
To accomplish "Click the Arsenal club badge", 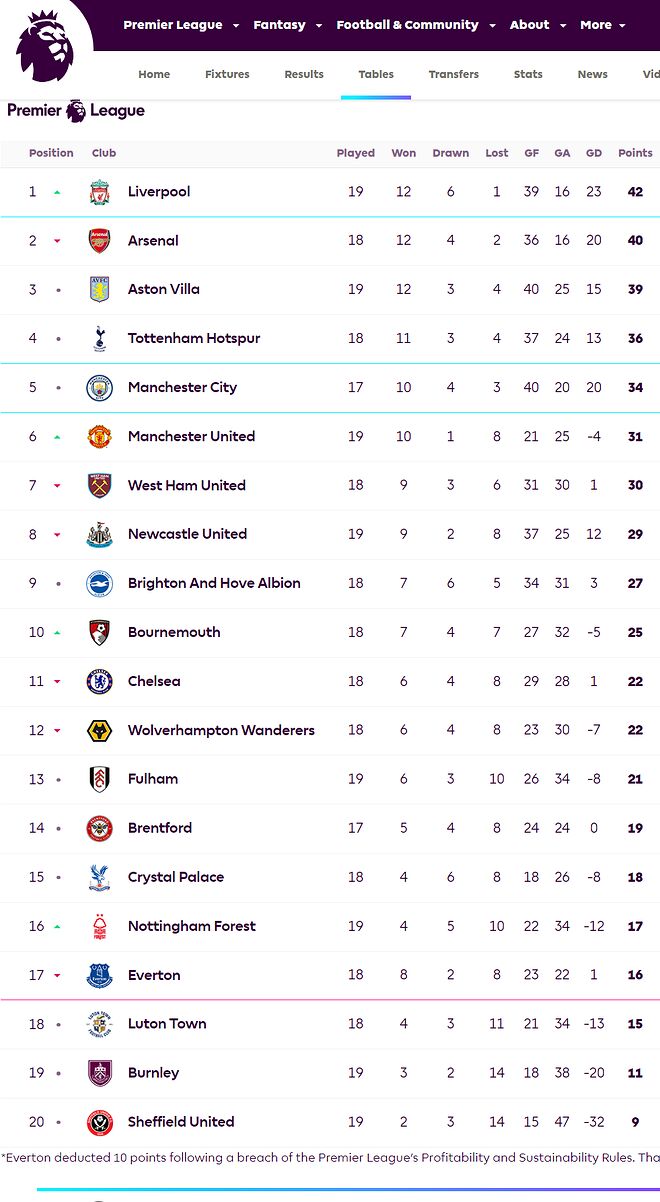I will tap(99, 240).
